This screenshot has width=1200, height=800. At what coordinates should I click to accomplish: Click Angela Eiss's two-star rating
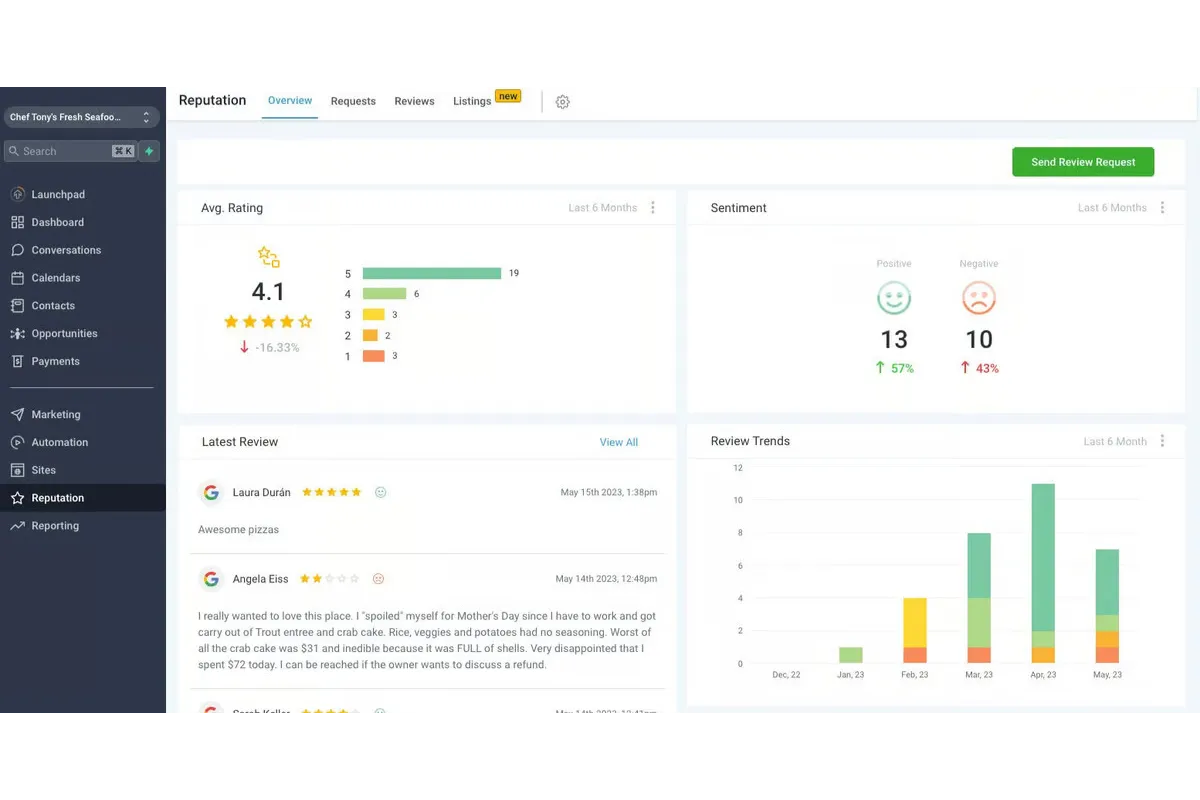tap(329, 578)
